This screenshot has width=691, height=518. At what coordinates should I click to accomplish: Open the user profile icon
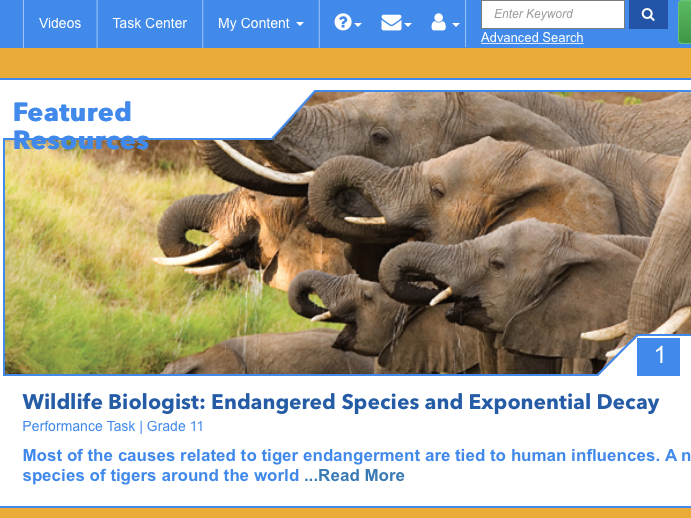coord(438,22)
